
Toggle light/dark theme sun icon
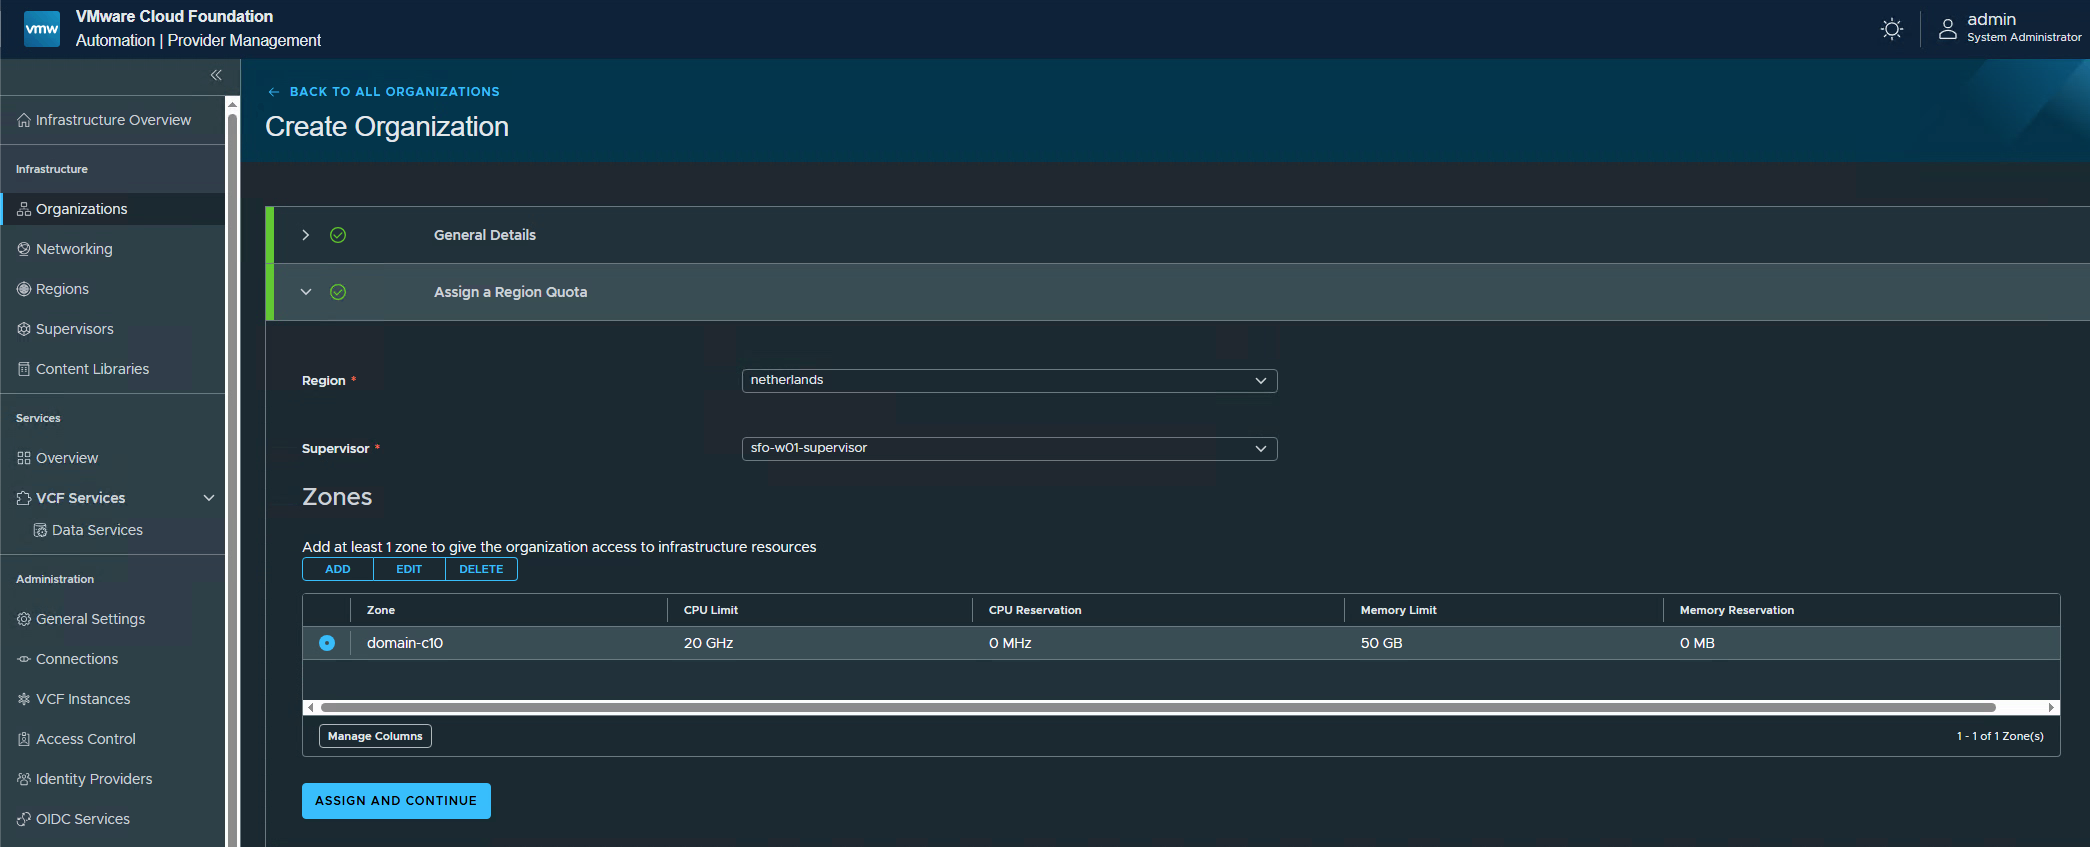(1891, 29)
